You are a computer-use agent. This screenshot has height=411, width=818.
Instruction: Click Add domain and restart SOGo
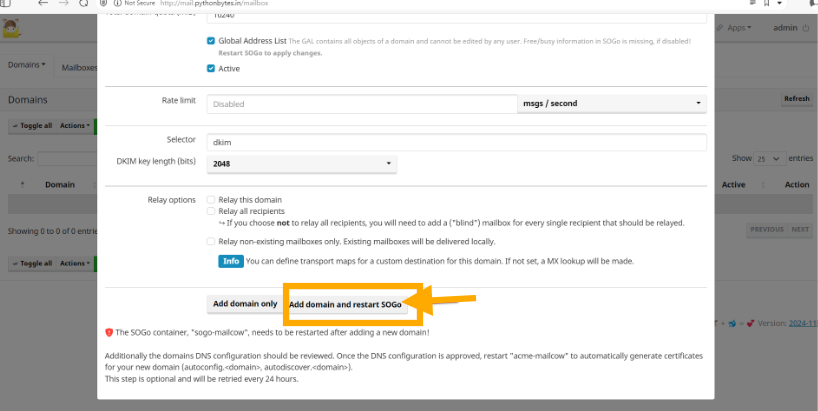(345, 304)
